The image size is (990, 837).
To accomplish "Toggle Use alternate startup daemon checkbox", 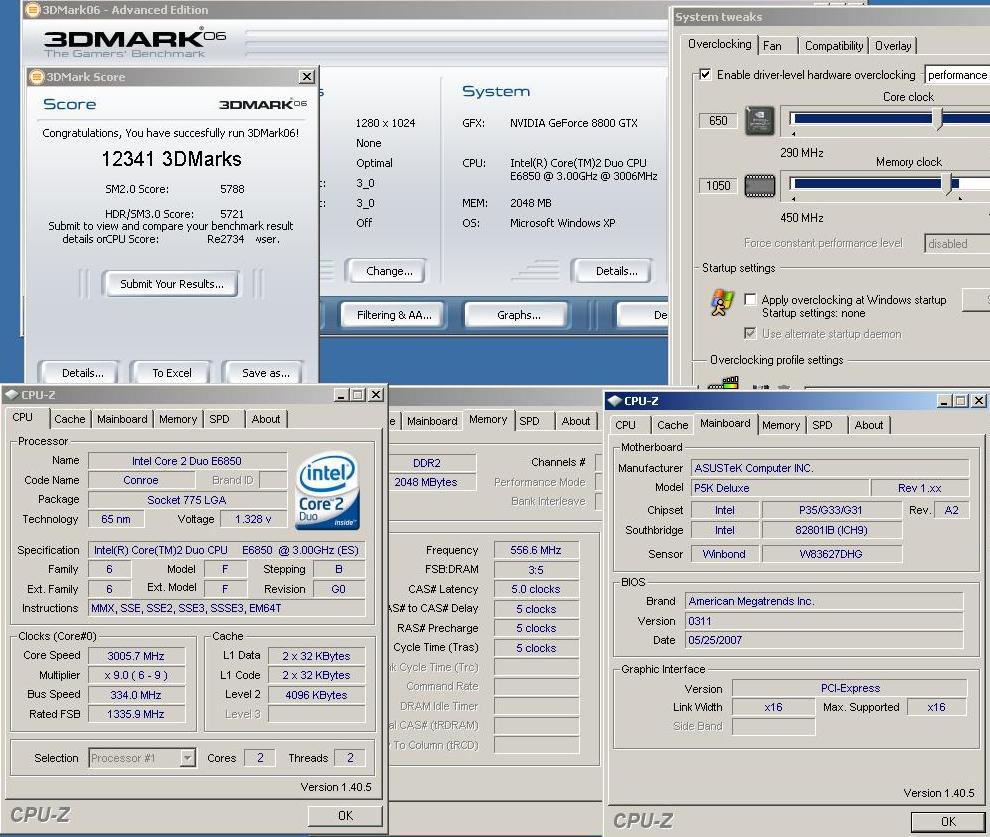I will point(750,333).
